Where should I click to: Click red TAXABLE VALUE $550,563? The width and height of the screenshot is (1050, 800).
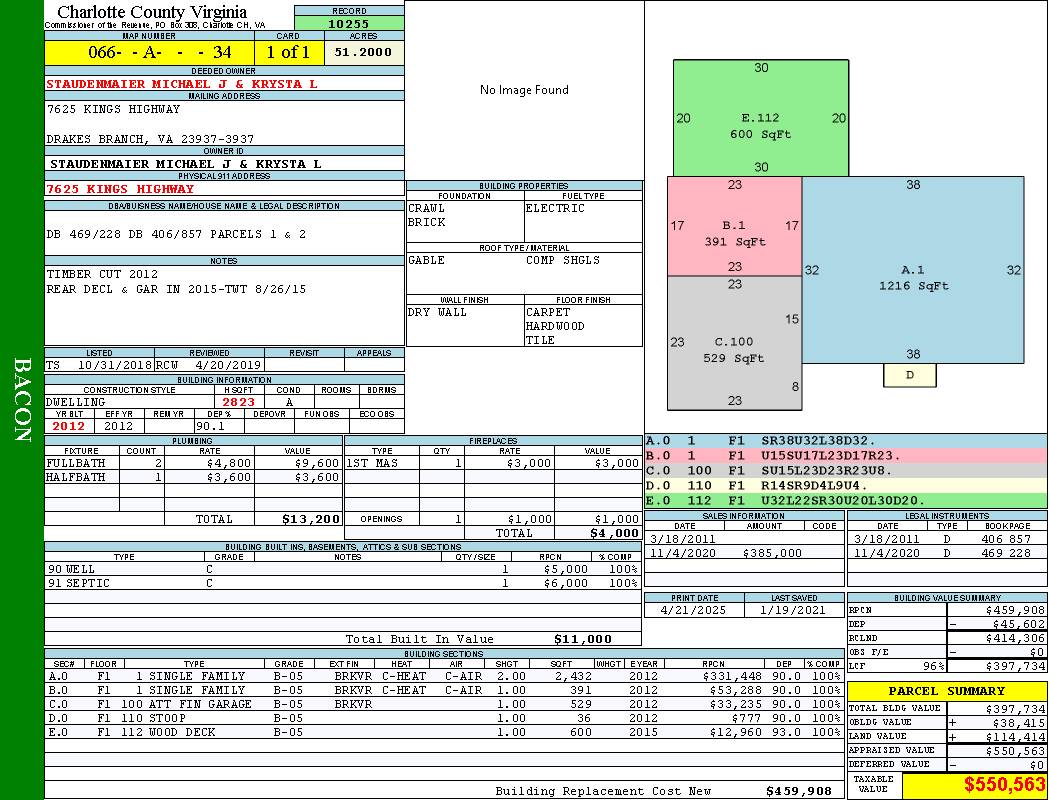click(1004, 785)
